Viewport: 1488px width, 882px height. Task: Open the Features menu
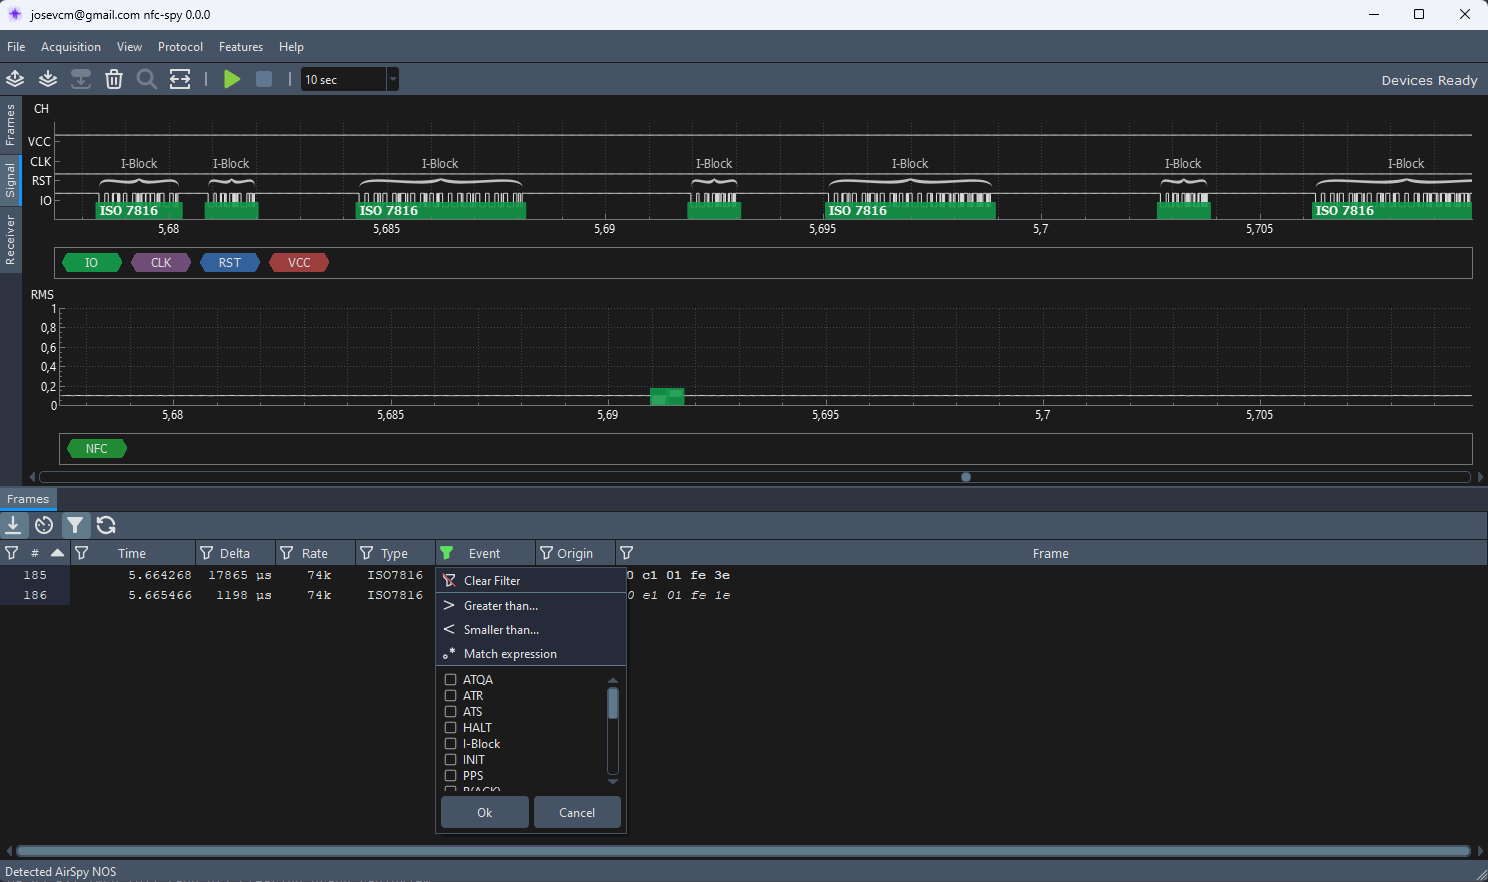(x=241, y=47)
